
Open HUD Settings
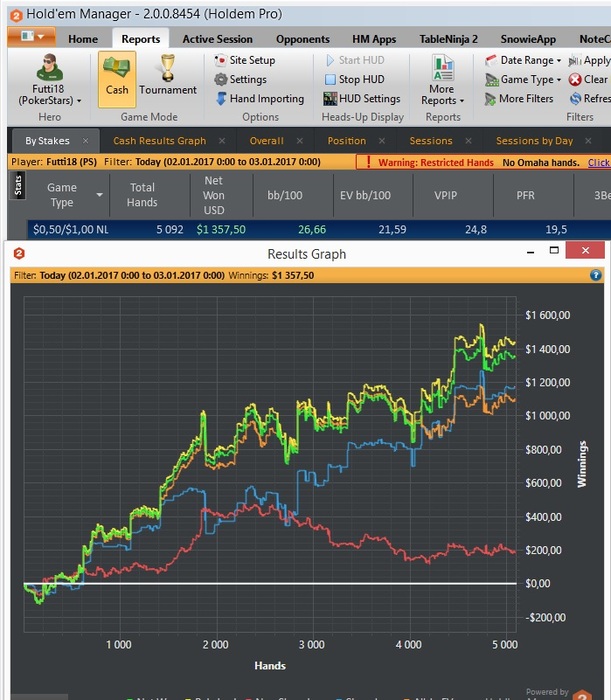[x=362, y=99]
